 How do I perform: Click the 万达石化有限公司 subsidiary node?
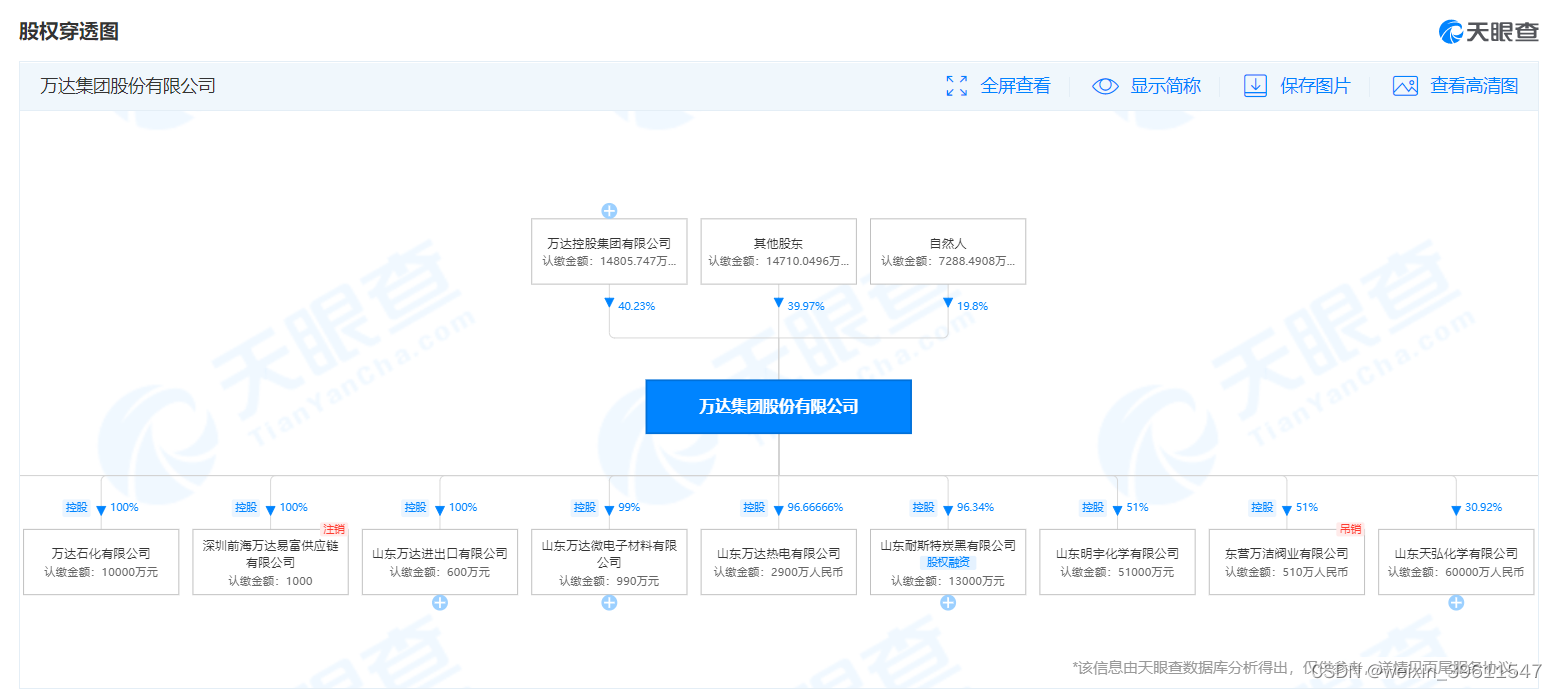pos(100,561)
